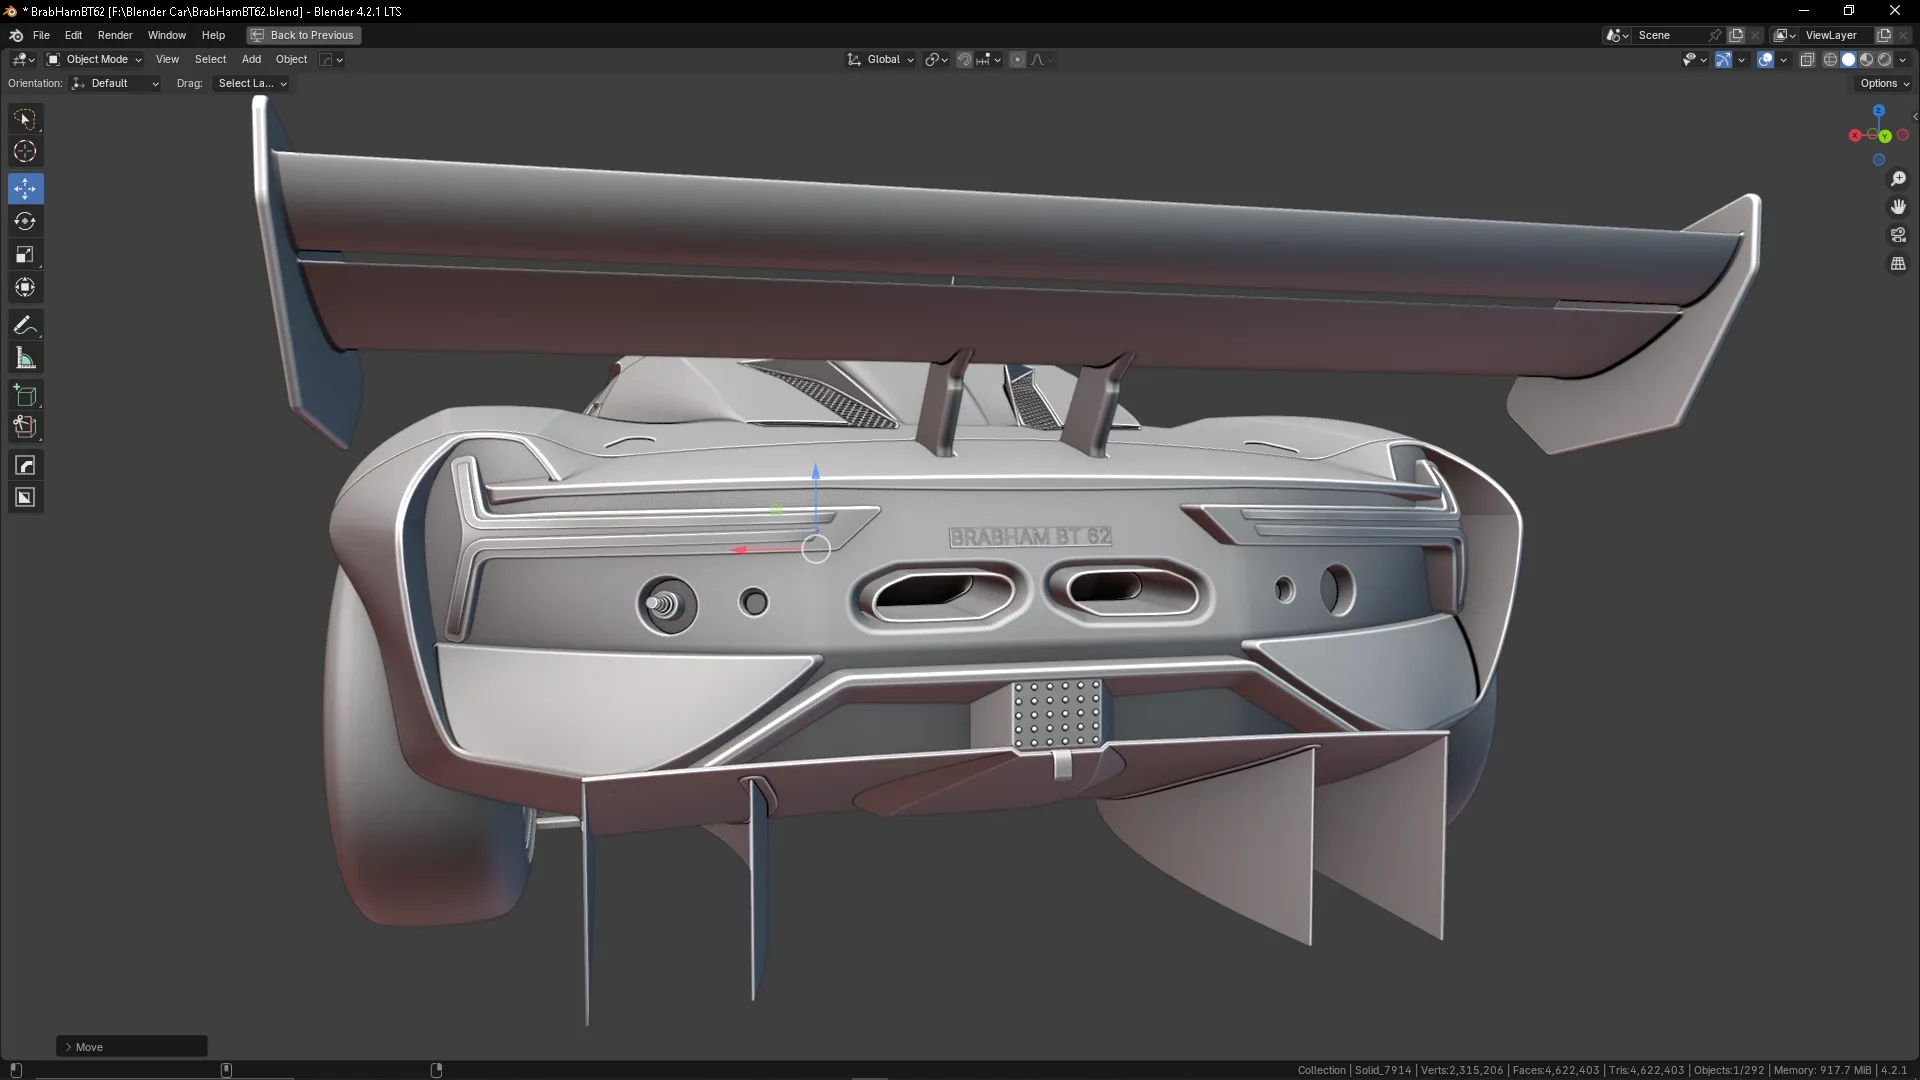The image size is (1920, 1080).
Task: Switch to Rendered shading
Action: (x=1884, y=60)
